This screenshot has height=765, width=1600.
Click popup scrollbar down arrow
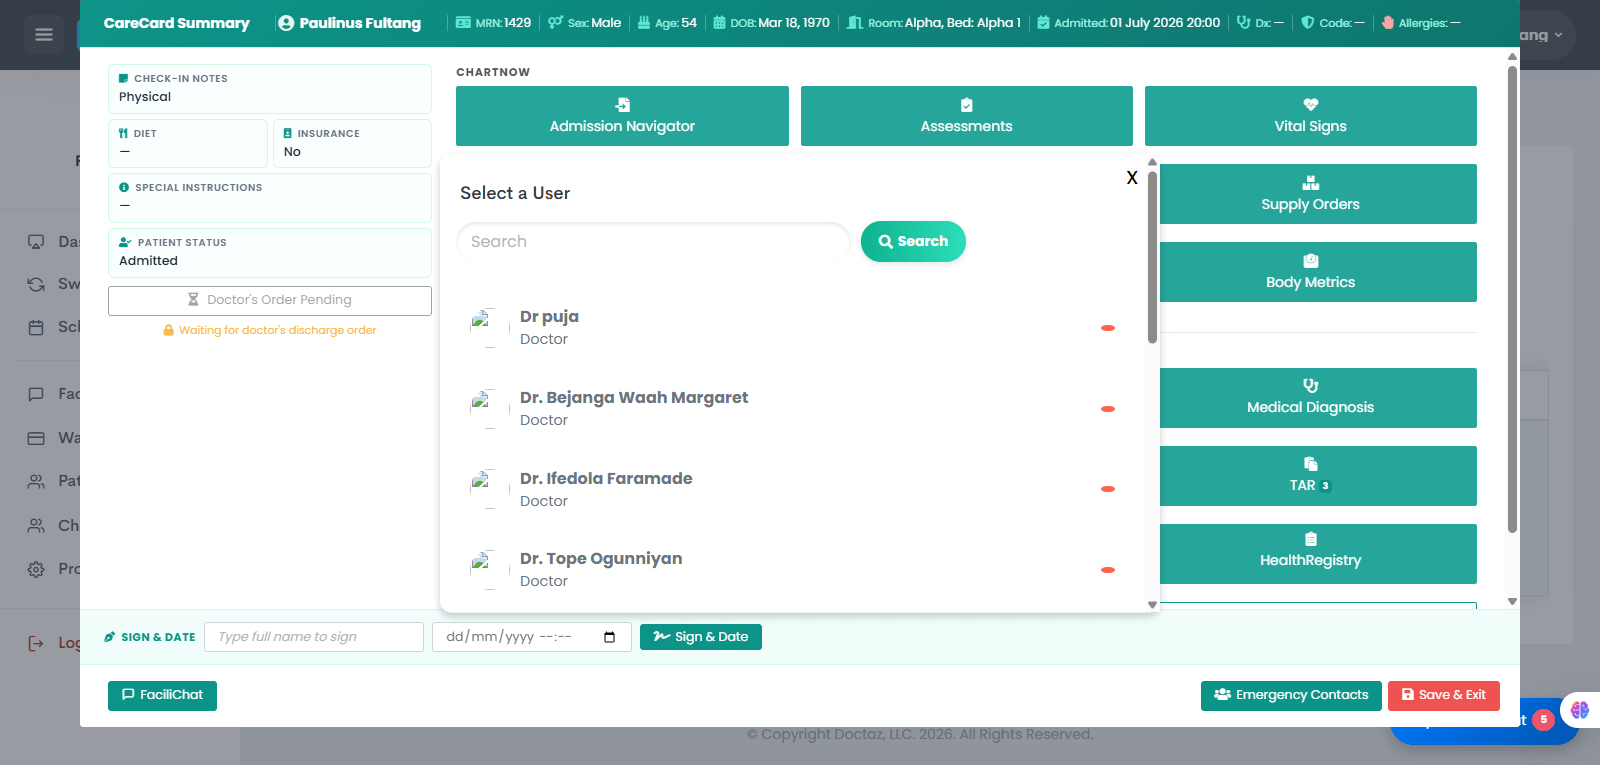point(1152,604)
